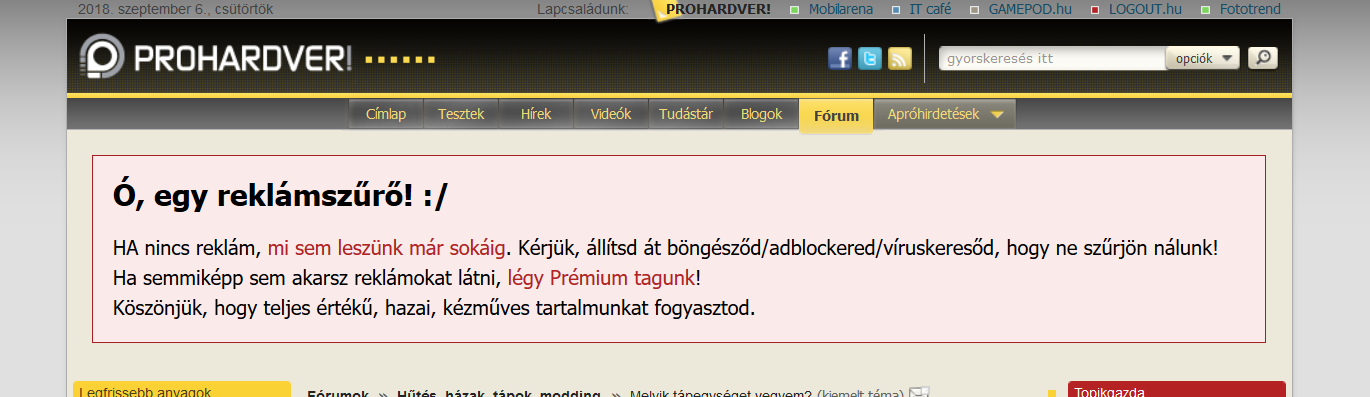Open the Hírek tab

pyautogui.click(x=536, y=114)
